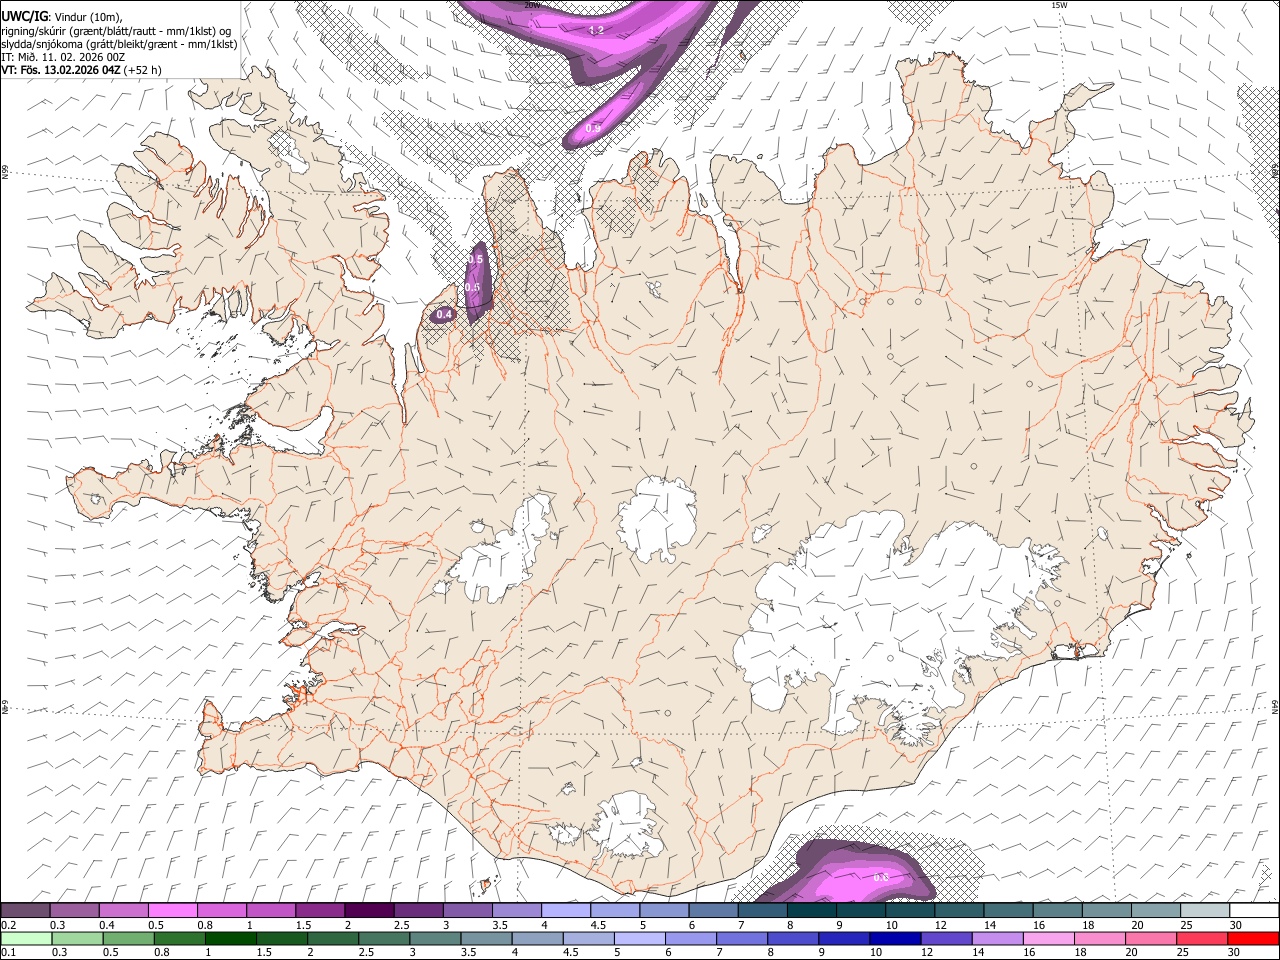Select the darkest green bottom legend swatch at 1
Image resolution: width=1280 pixels, height=960 pixels.
(231, 938)
